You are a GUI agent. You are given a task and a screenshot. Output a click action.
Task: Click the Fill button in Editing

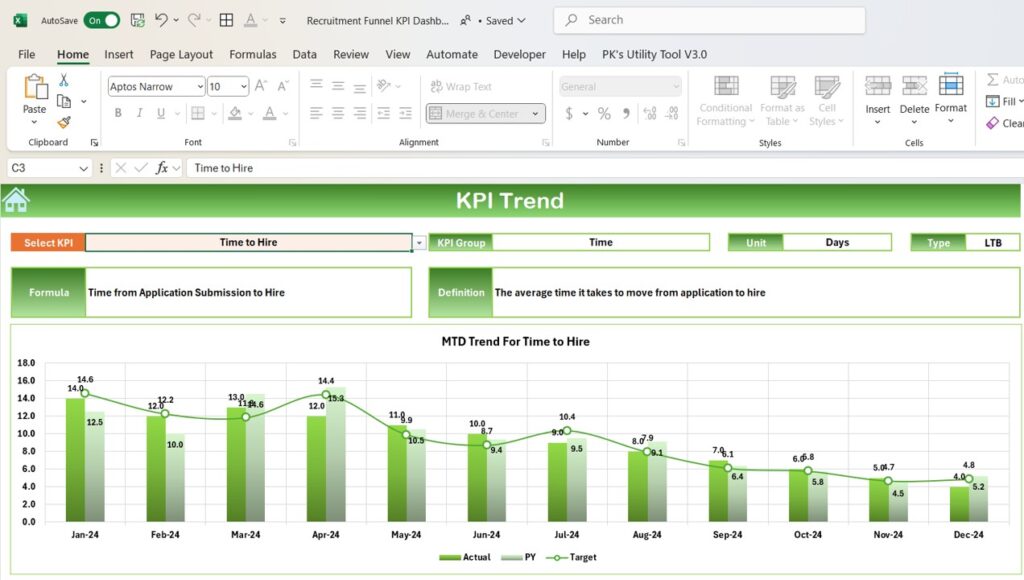1004,101
